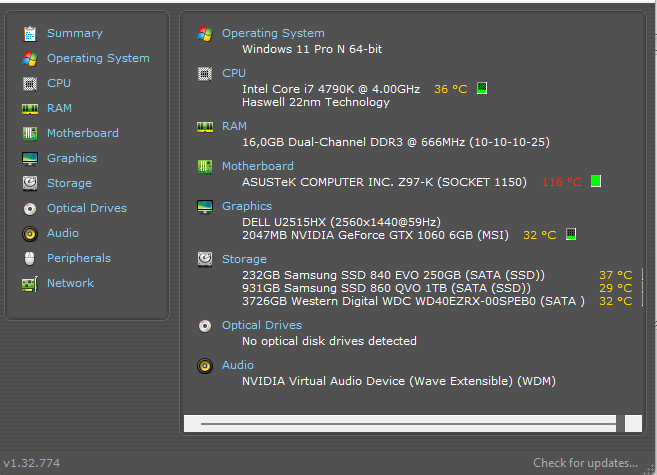Click the Graphics heading in summary panel
The width and height of the screenshot is (657, 475).
click(x=246, y=206)
